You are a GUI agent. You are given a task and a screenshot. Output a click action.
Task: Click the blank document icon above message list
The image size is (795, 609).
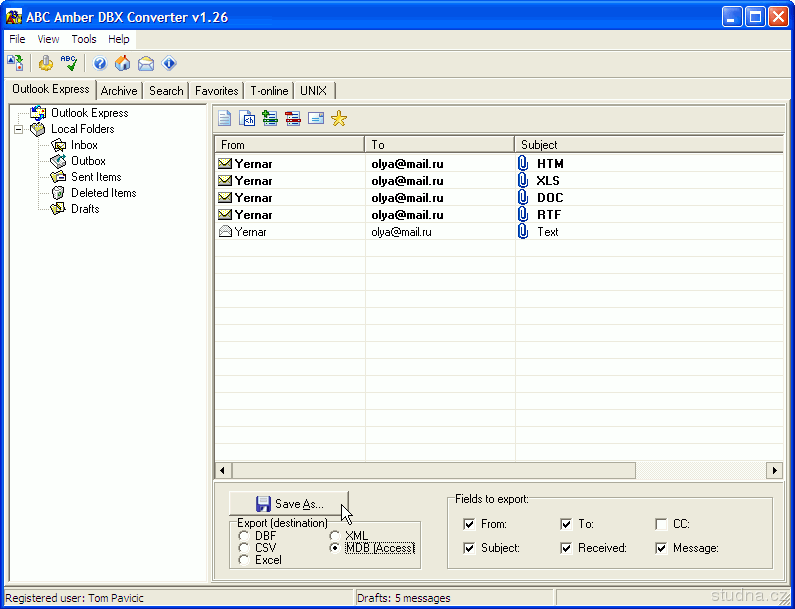(x=225, y=119)
